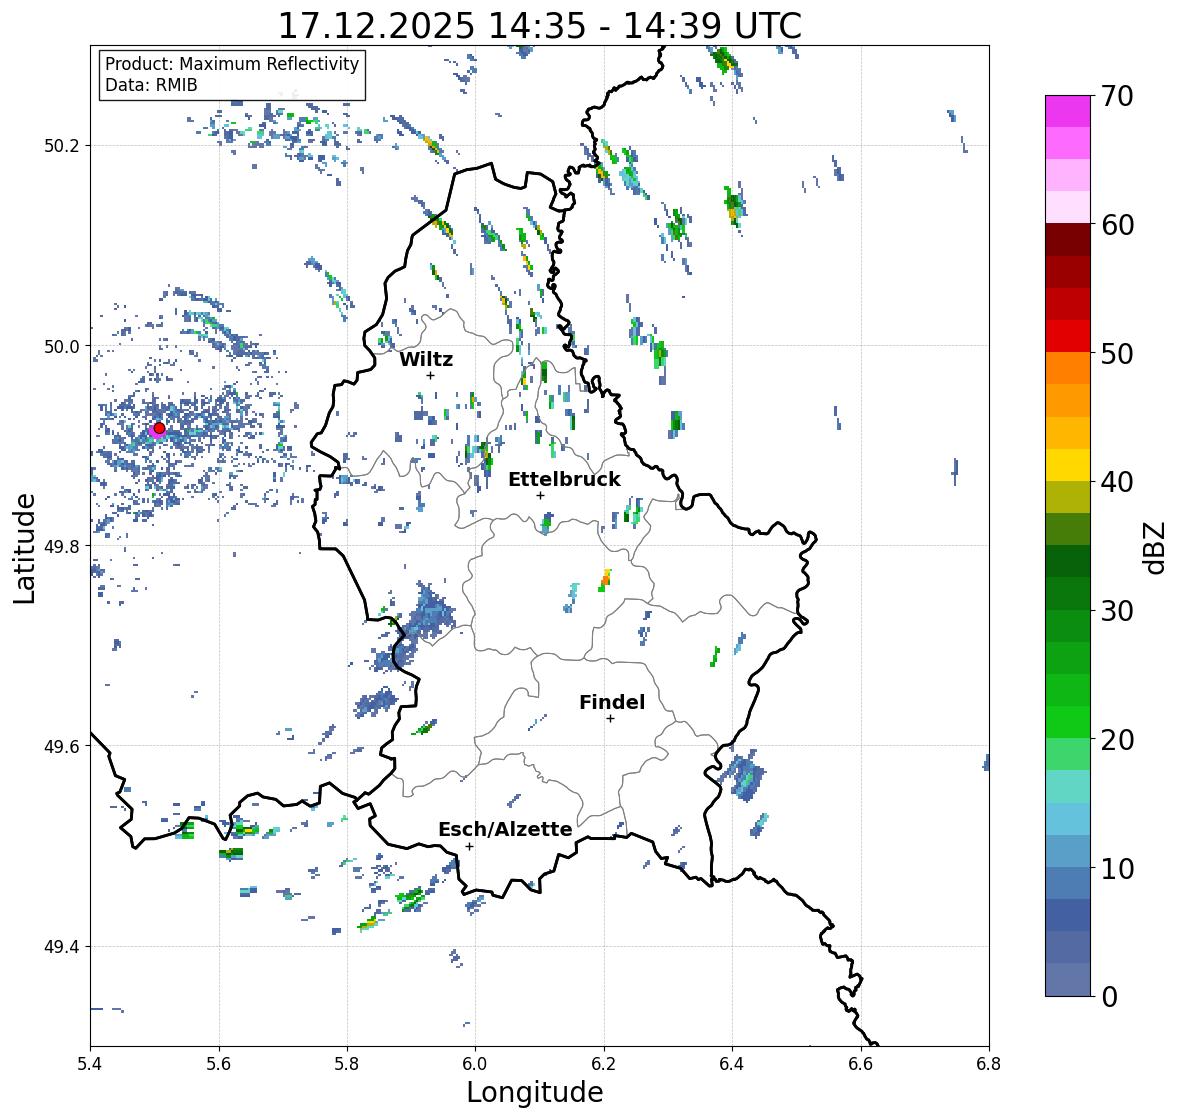Screen dimensions: 1179x1117
Task: Click the Esch/Alzette station label
Action: coord(505,829)
